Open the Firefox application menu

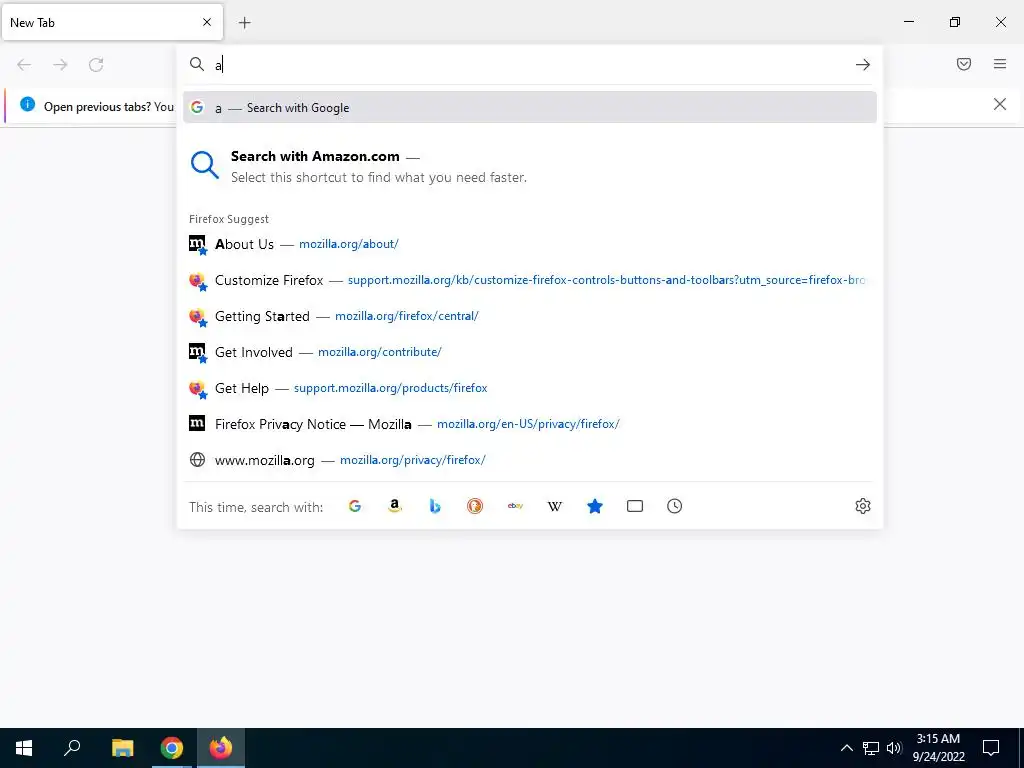click(x=1000, y=64)
